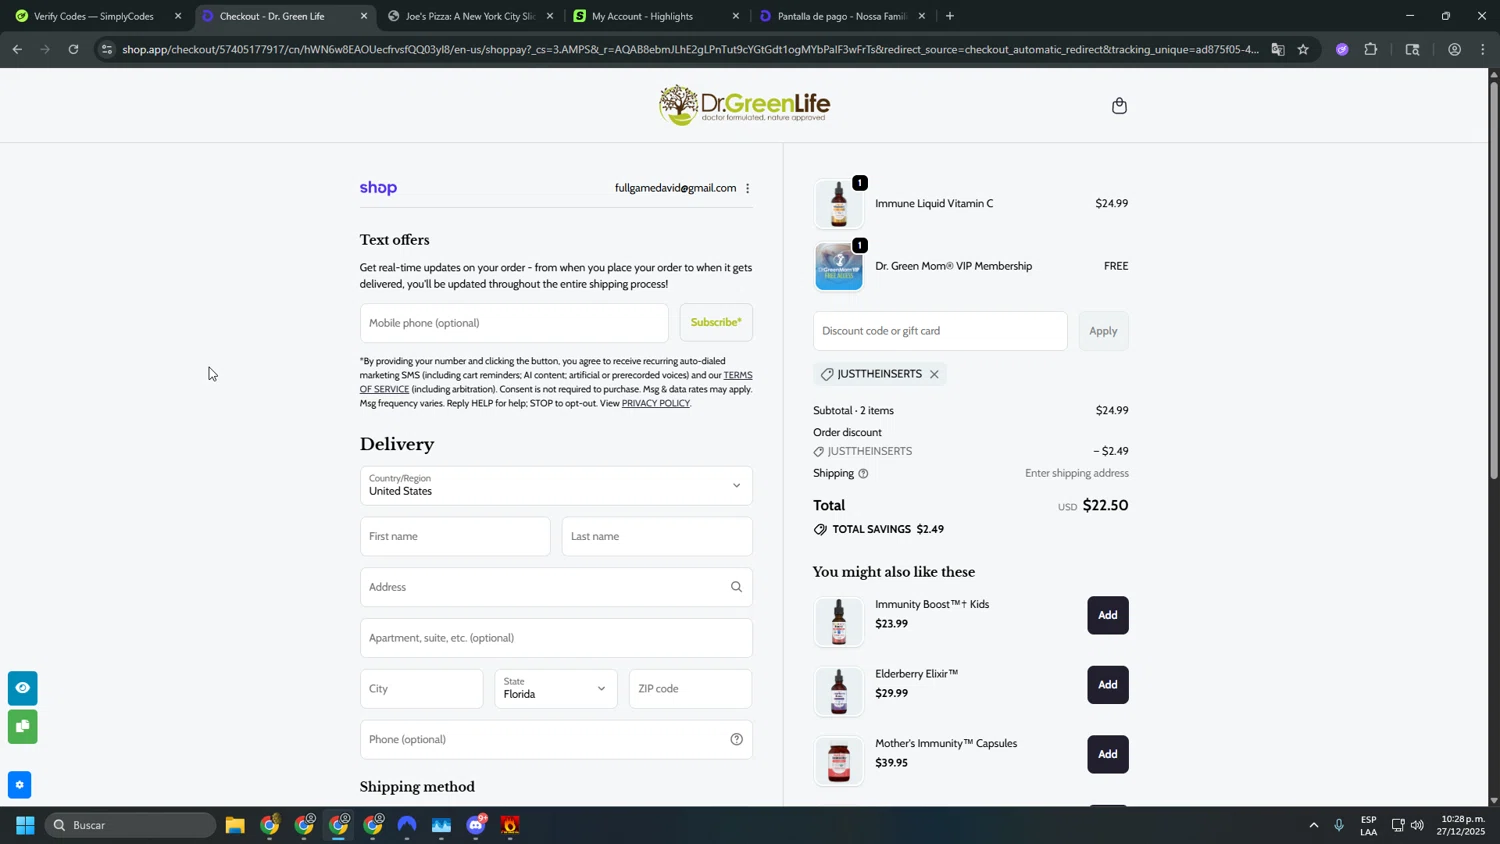Switch to Pantalla de pago tab
1500x844 pixels.
841,16
